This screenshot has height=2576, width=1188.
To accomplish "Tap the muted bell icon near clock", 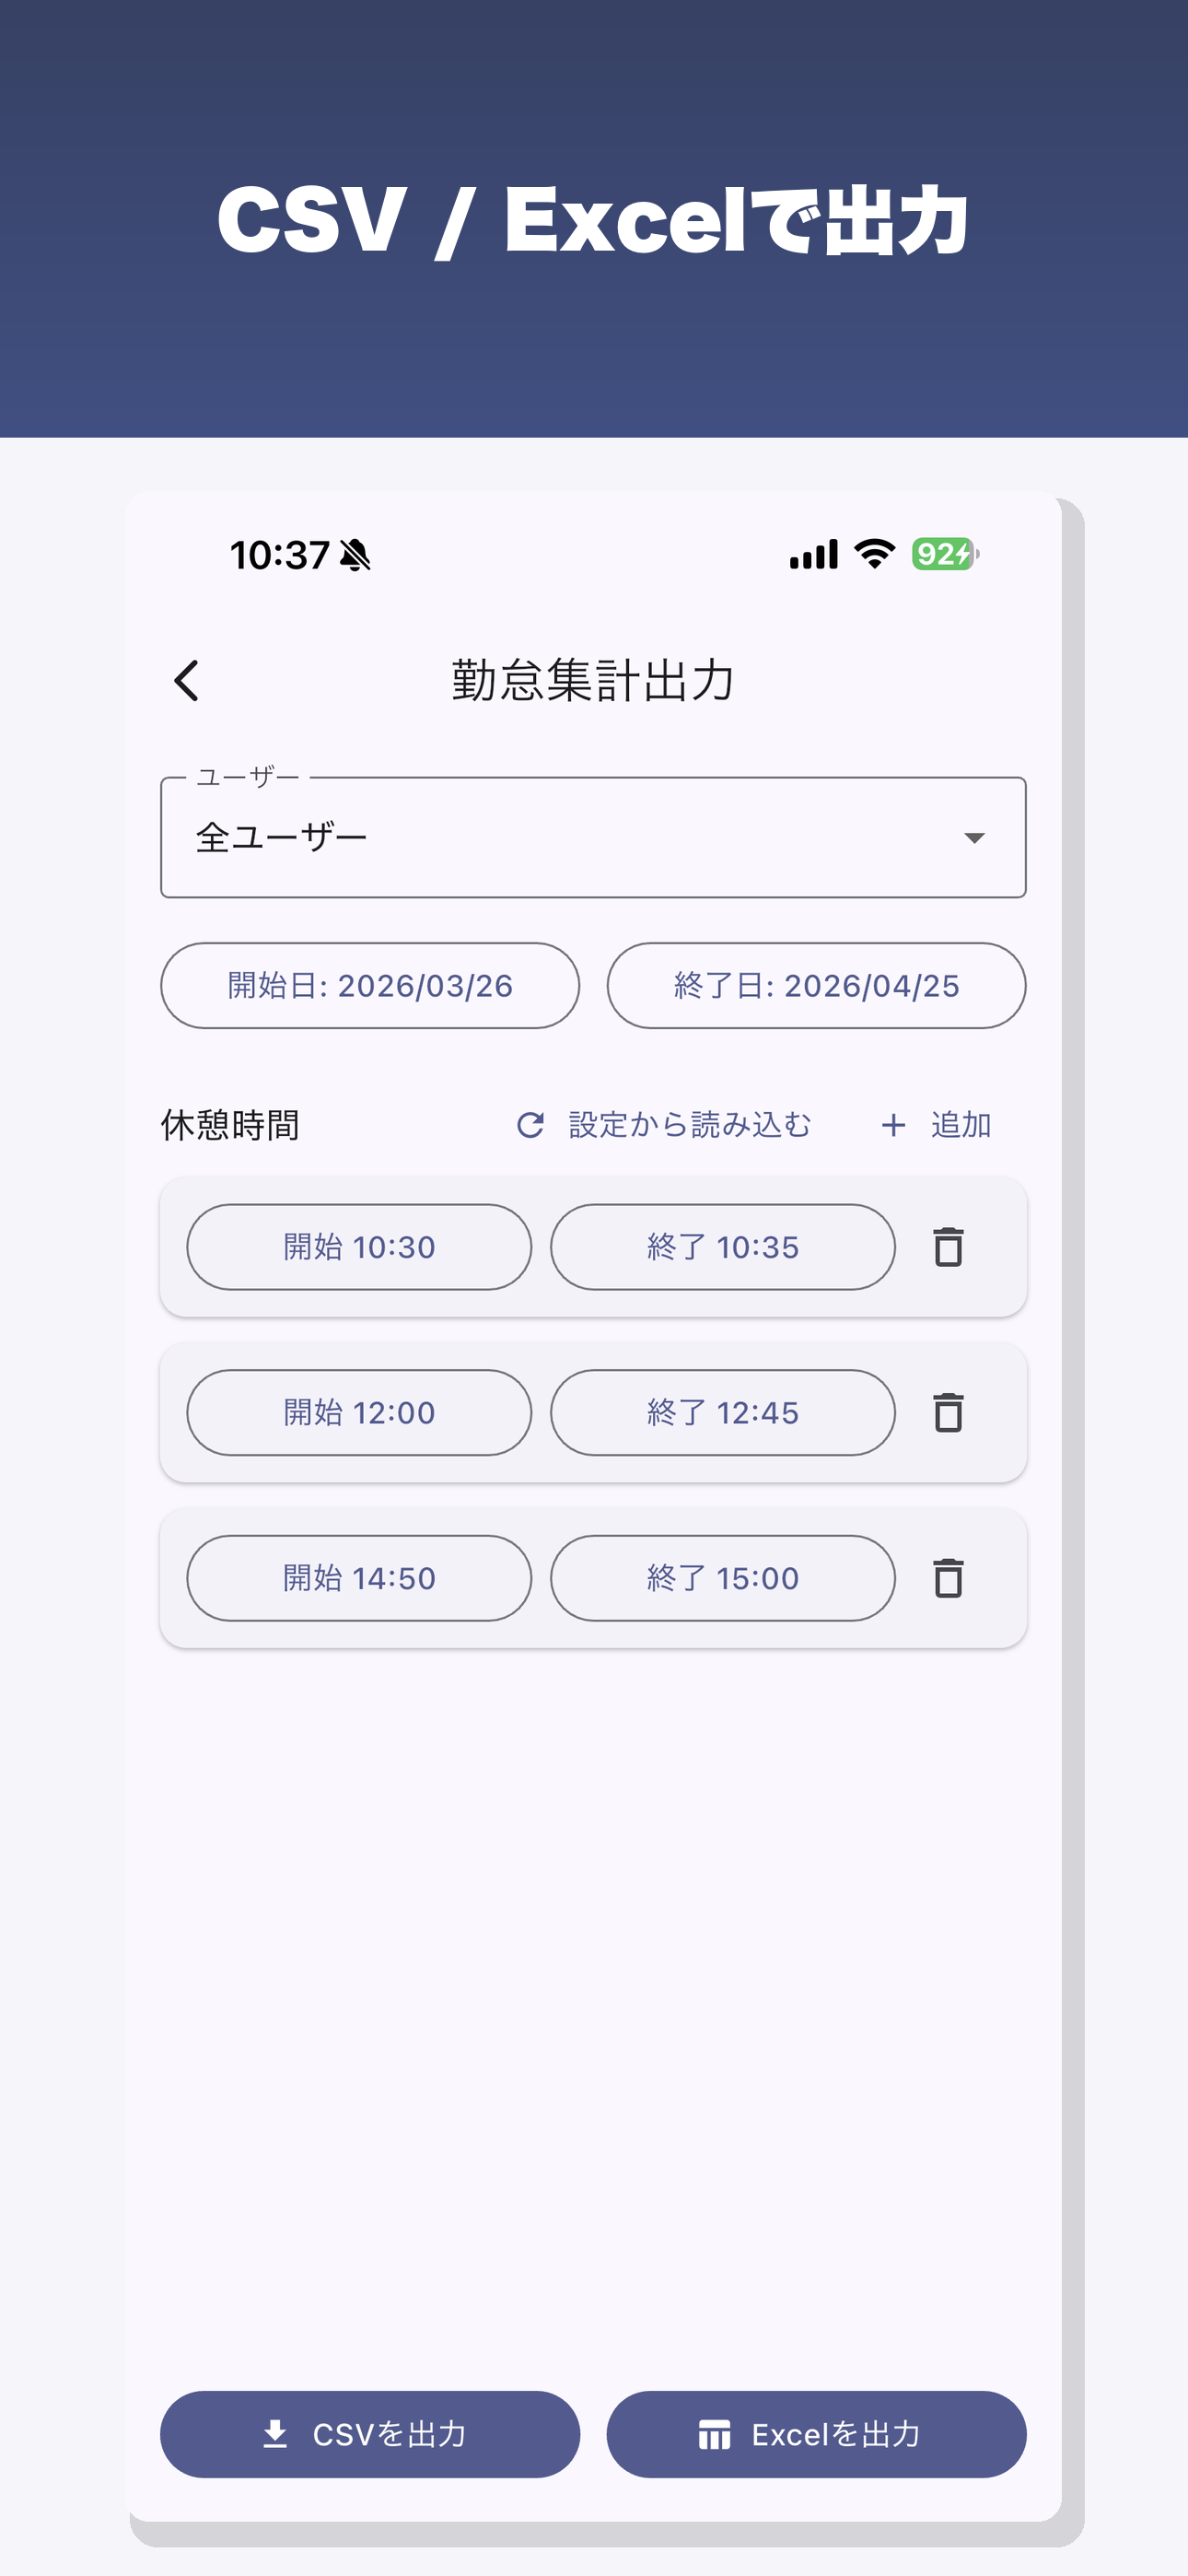I will [355, 555].
